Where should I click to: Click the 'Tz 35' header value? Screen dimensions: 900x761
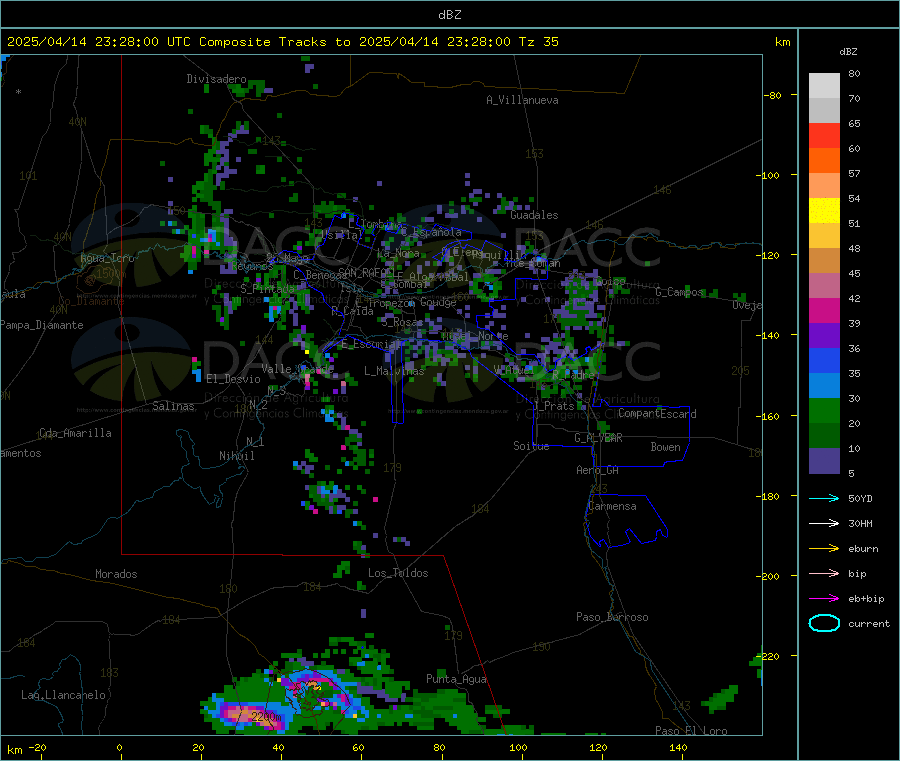(538, 42)
